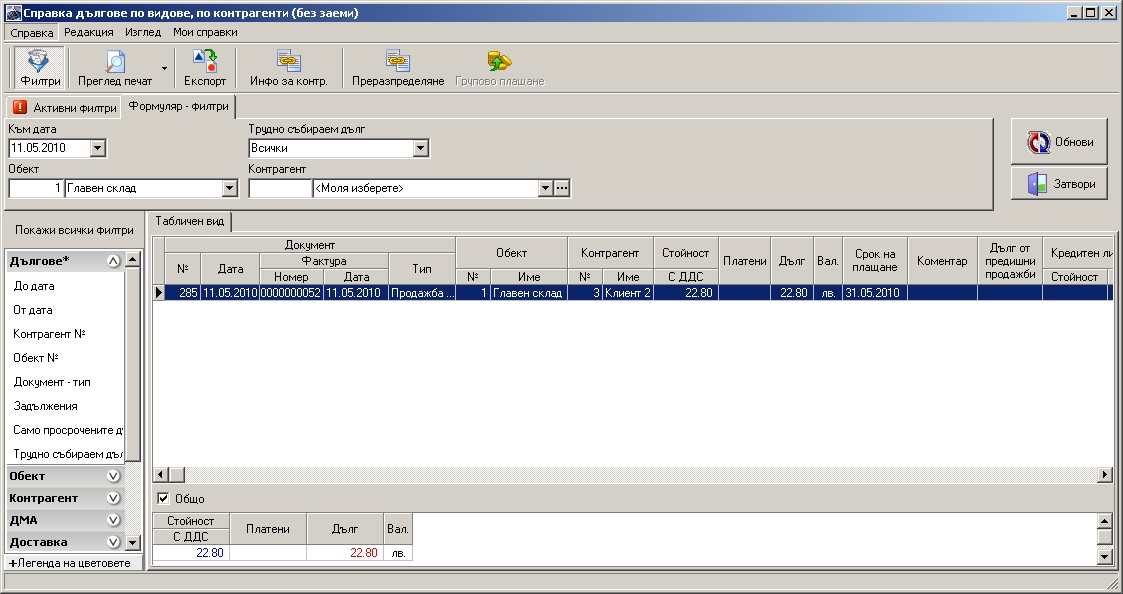Select the Задължения filter
The height and width of the screenshot is (594, 1123).
(45, 406)
